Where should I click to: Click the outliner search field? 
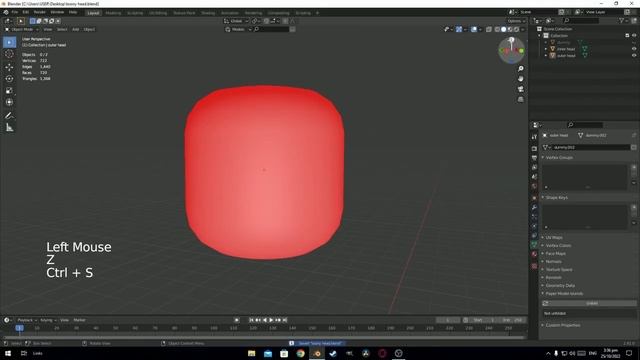tap(581, 20)
